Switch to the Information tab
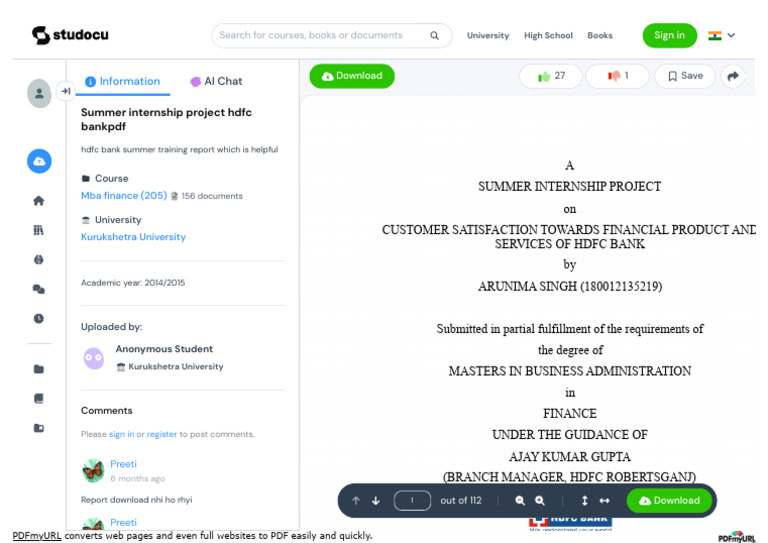This screenshot has width=768, height=543. 122,81
